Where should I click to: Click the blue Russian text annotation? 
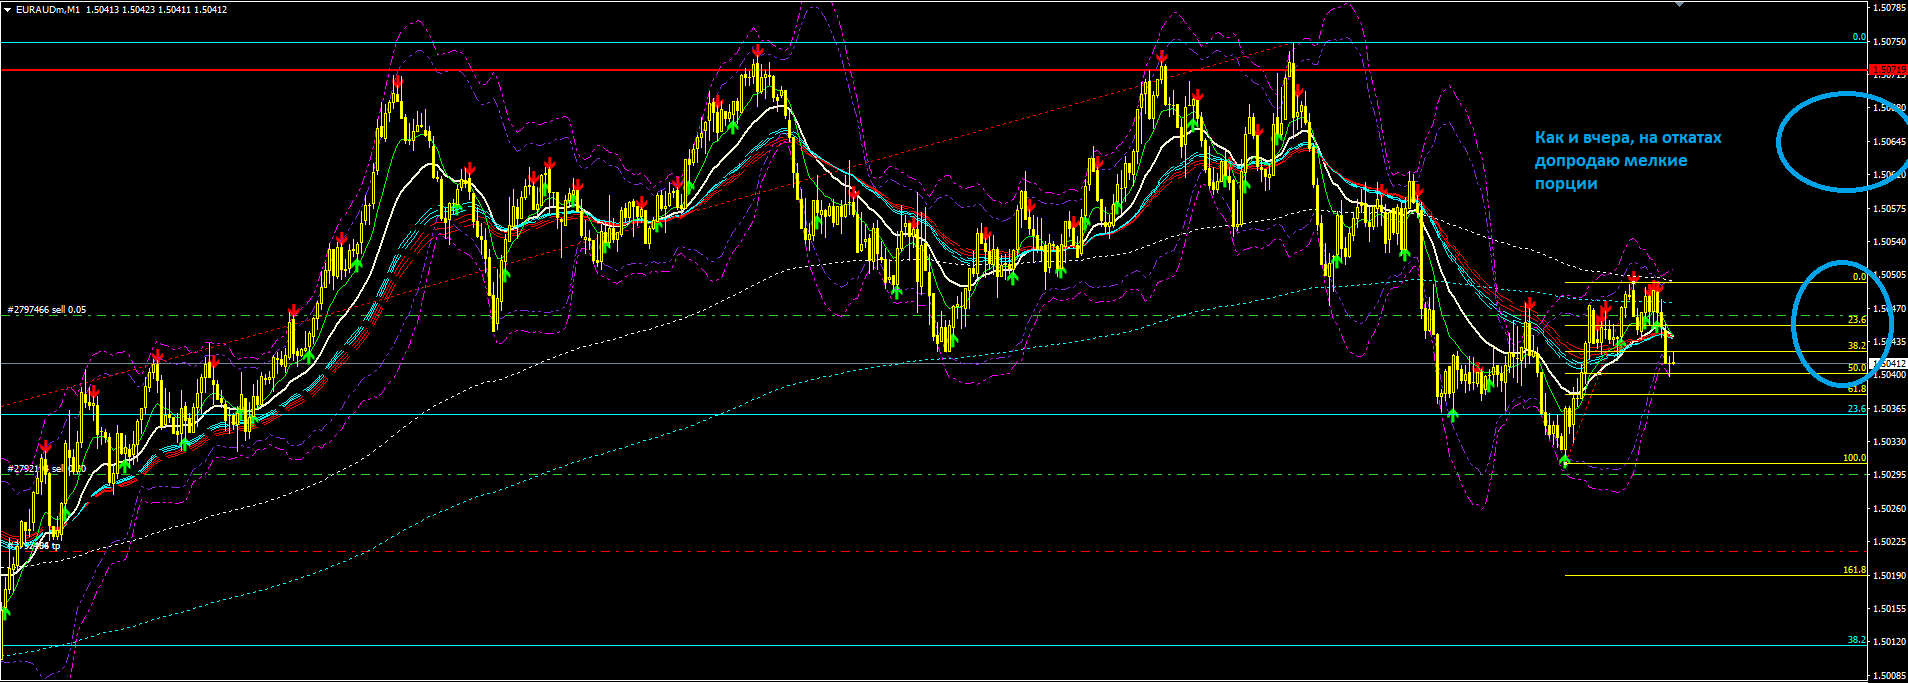pos(1628,160)
